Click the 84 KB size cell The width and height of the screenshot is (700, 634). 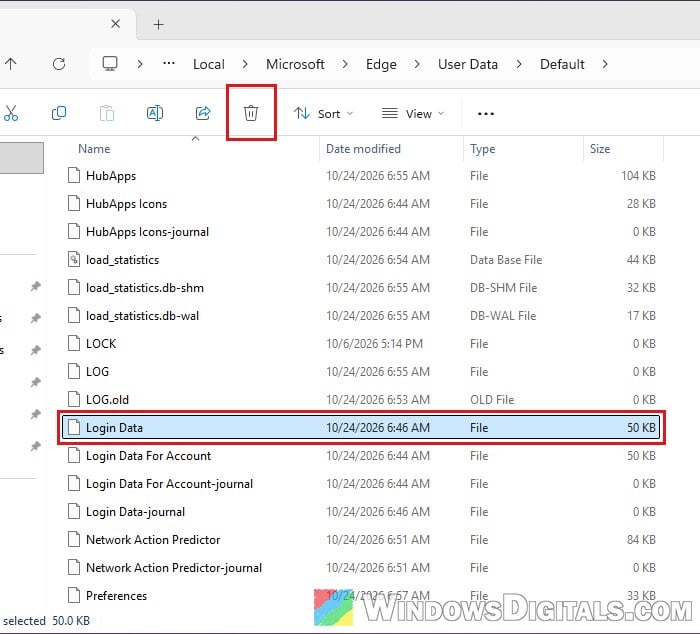pyautogui.click(x=641, y=540)
